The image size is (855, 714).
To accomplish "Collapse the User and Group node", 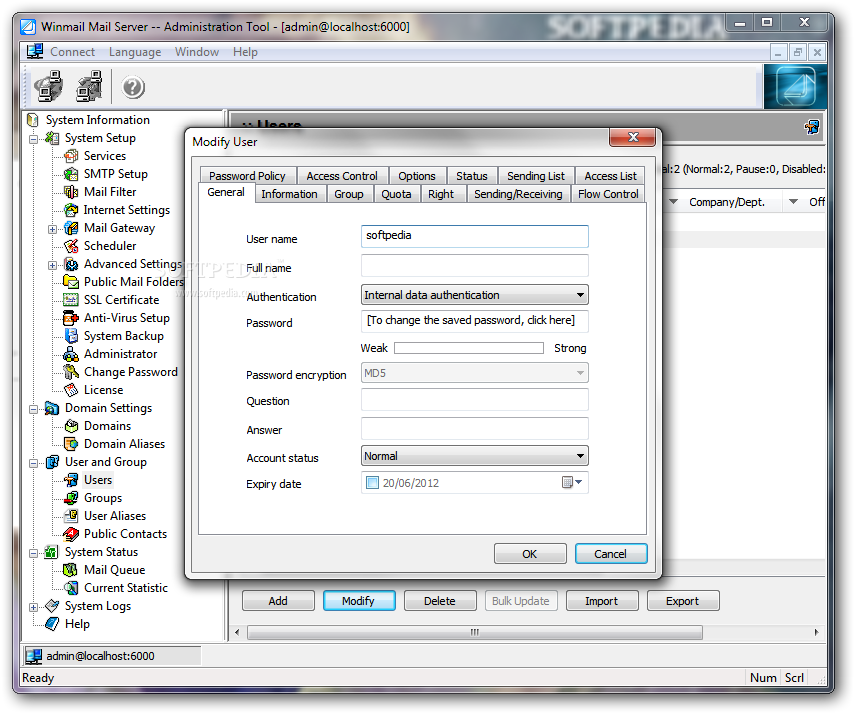I will pyautogui.click(x=34, y=463).
